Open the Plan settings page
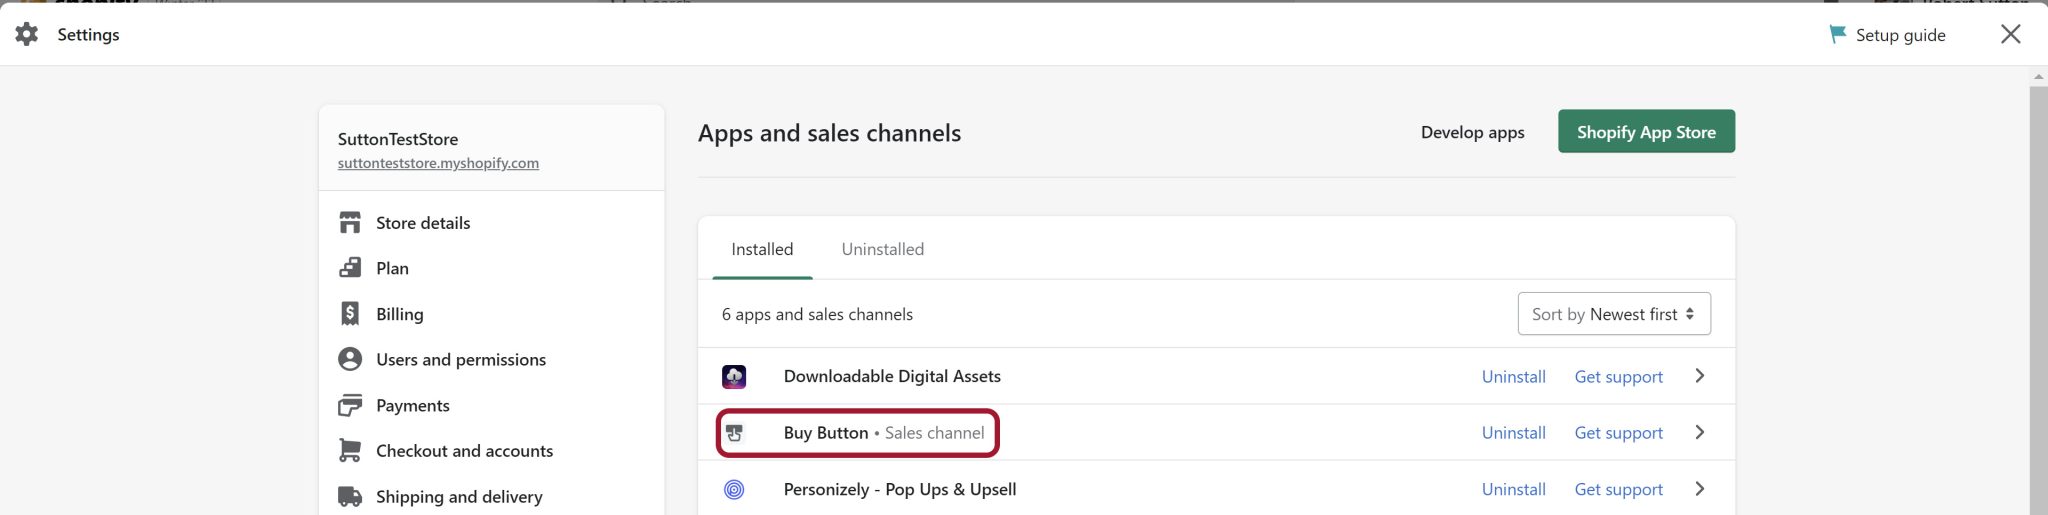 pyautogui.click(x=392, y=268)
